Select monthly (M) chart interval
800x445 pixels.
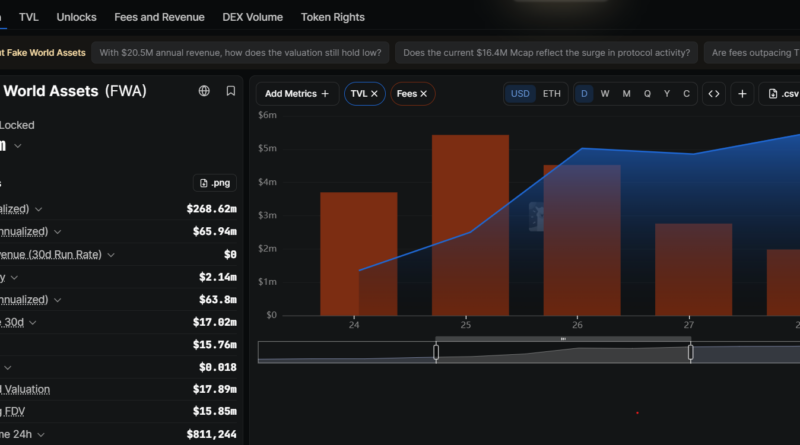point(627,94)
